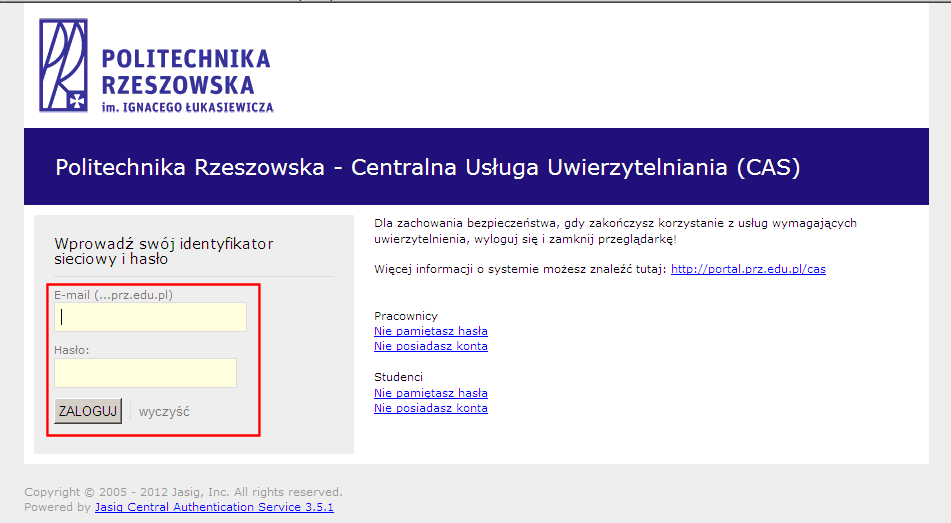Click the wyczyść clear link
This screenshot has width=951, height=523.
(164, 411)
